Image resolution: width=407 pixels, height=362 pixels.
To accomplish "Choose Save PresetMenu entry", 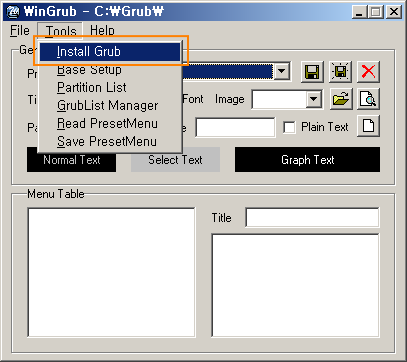I will 110,142.
